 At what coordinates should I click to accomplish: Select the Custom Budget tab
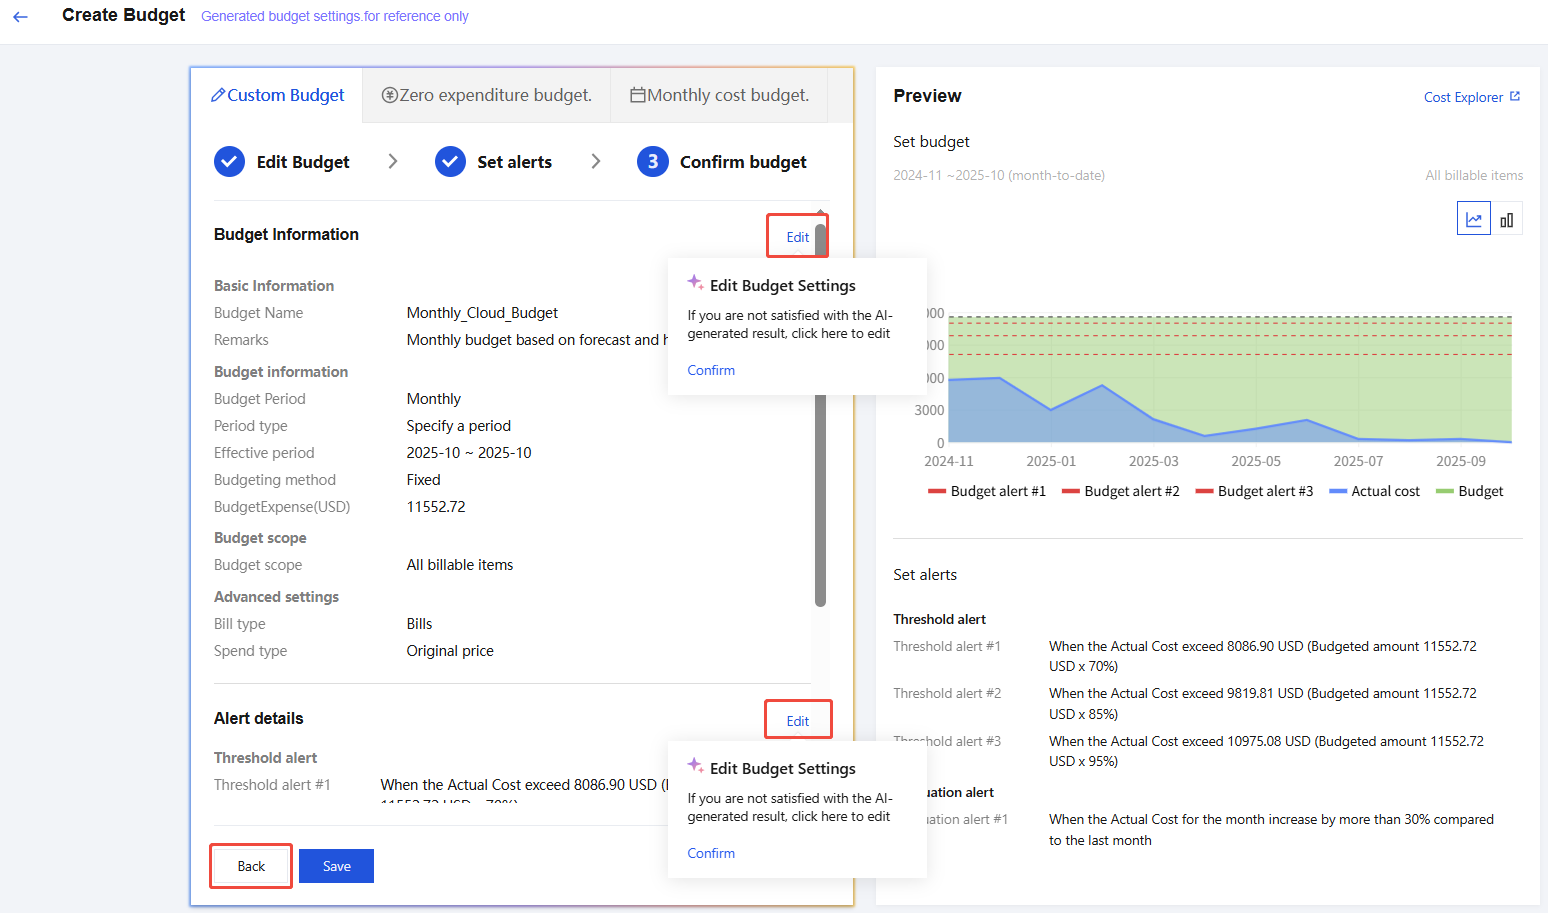pyautogui.click(x=277, y=96)
